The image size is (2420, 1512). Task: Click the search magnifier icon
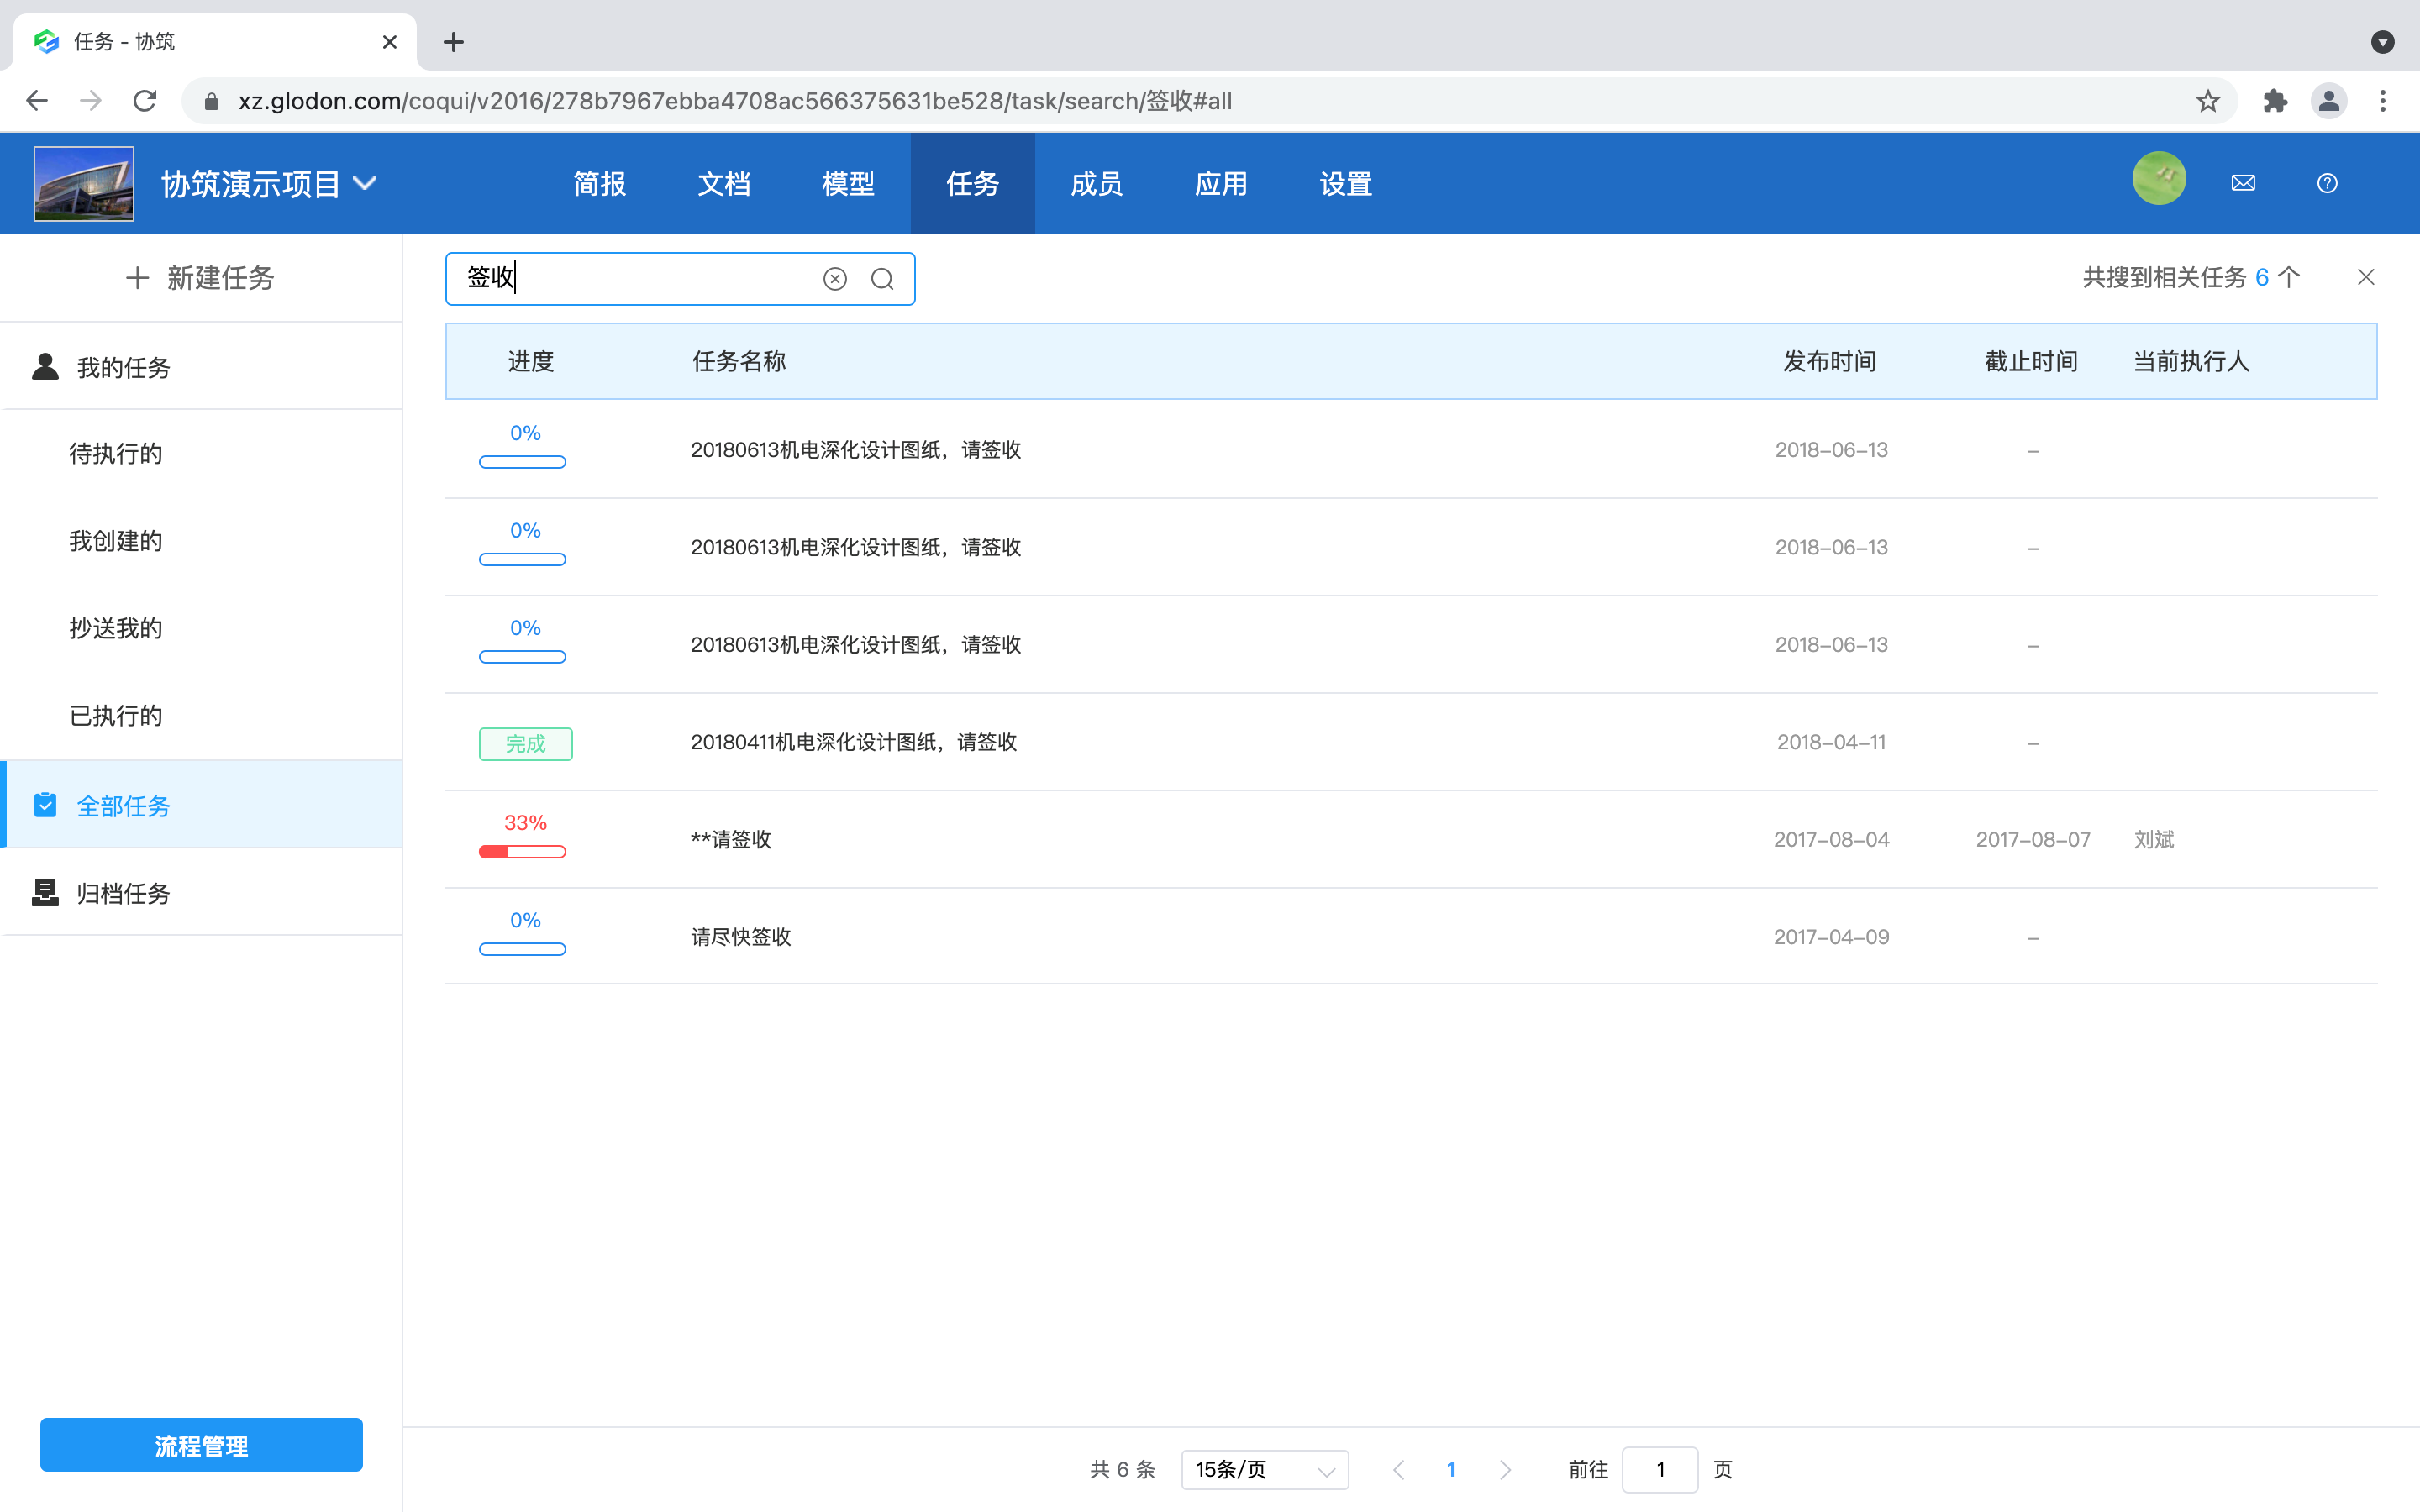[881, 278]
